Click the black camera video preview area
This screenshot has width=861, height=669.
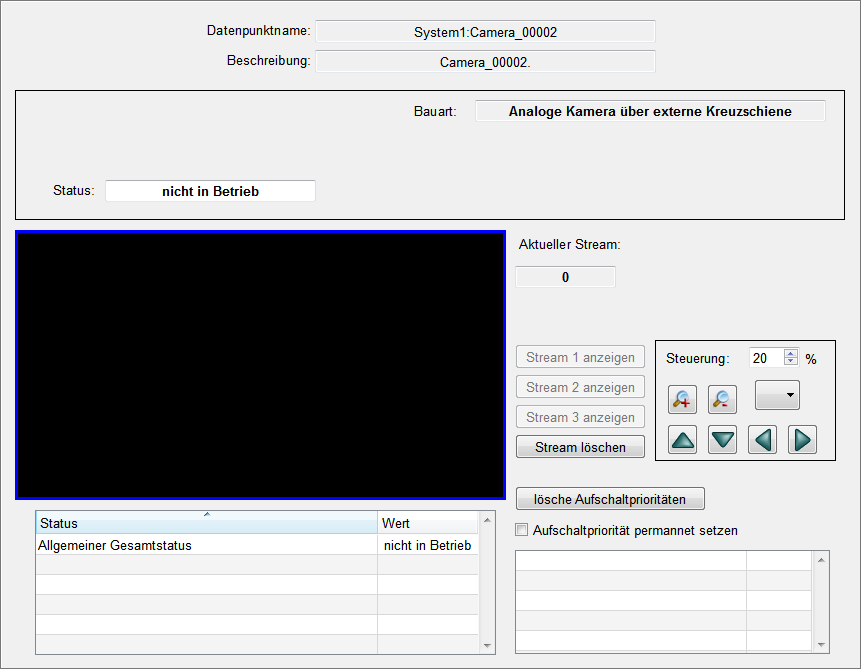tap(260, 365)
